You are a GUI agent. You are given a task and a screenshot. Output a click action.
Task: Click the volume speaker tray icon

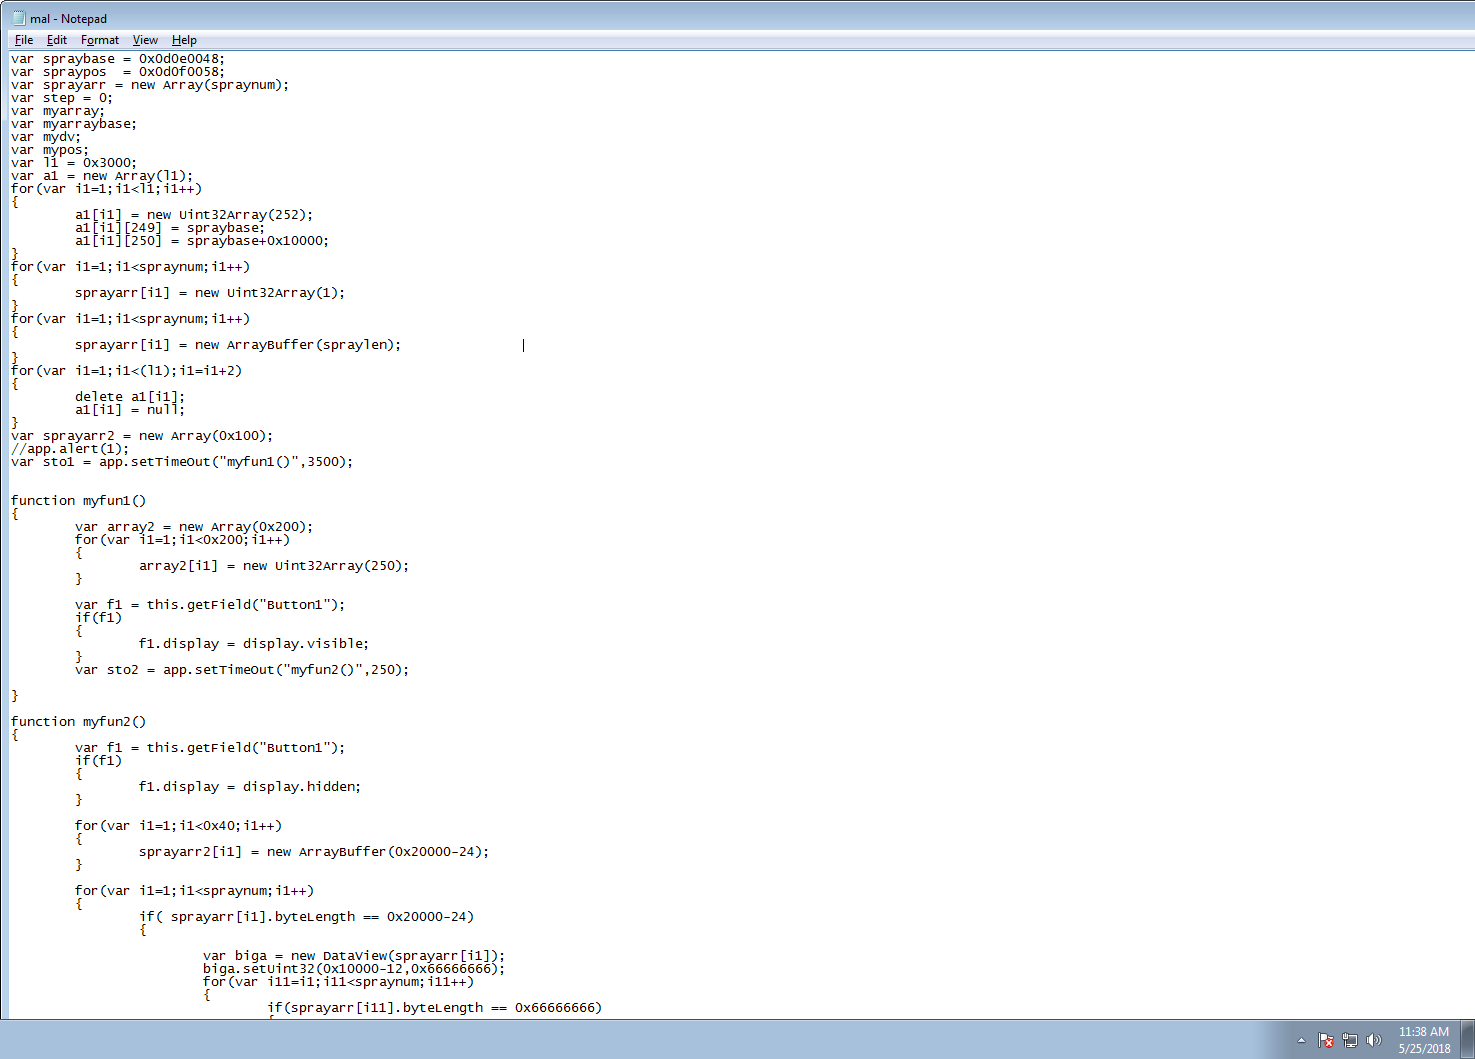pos(1374,1040)
